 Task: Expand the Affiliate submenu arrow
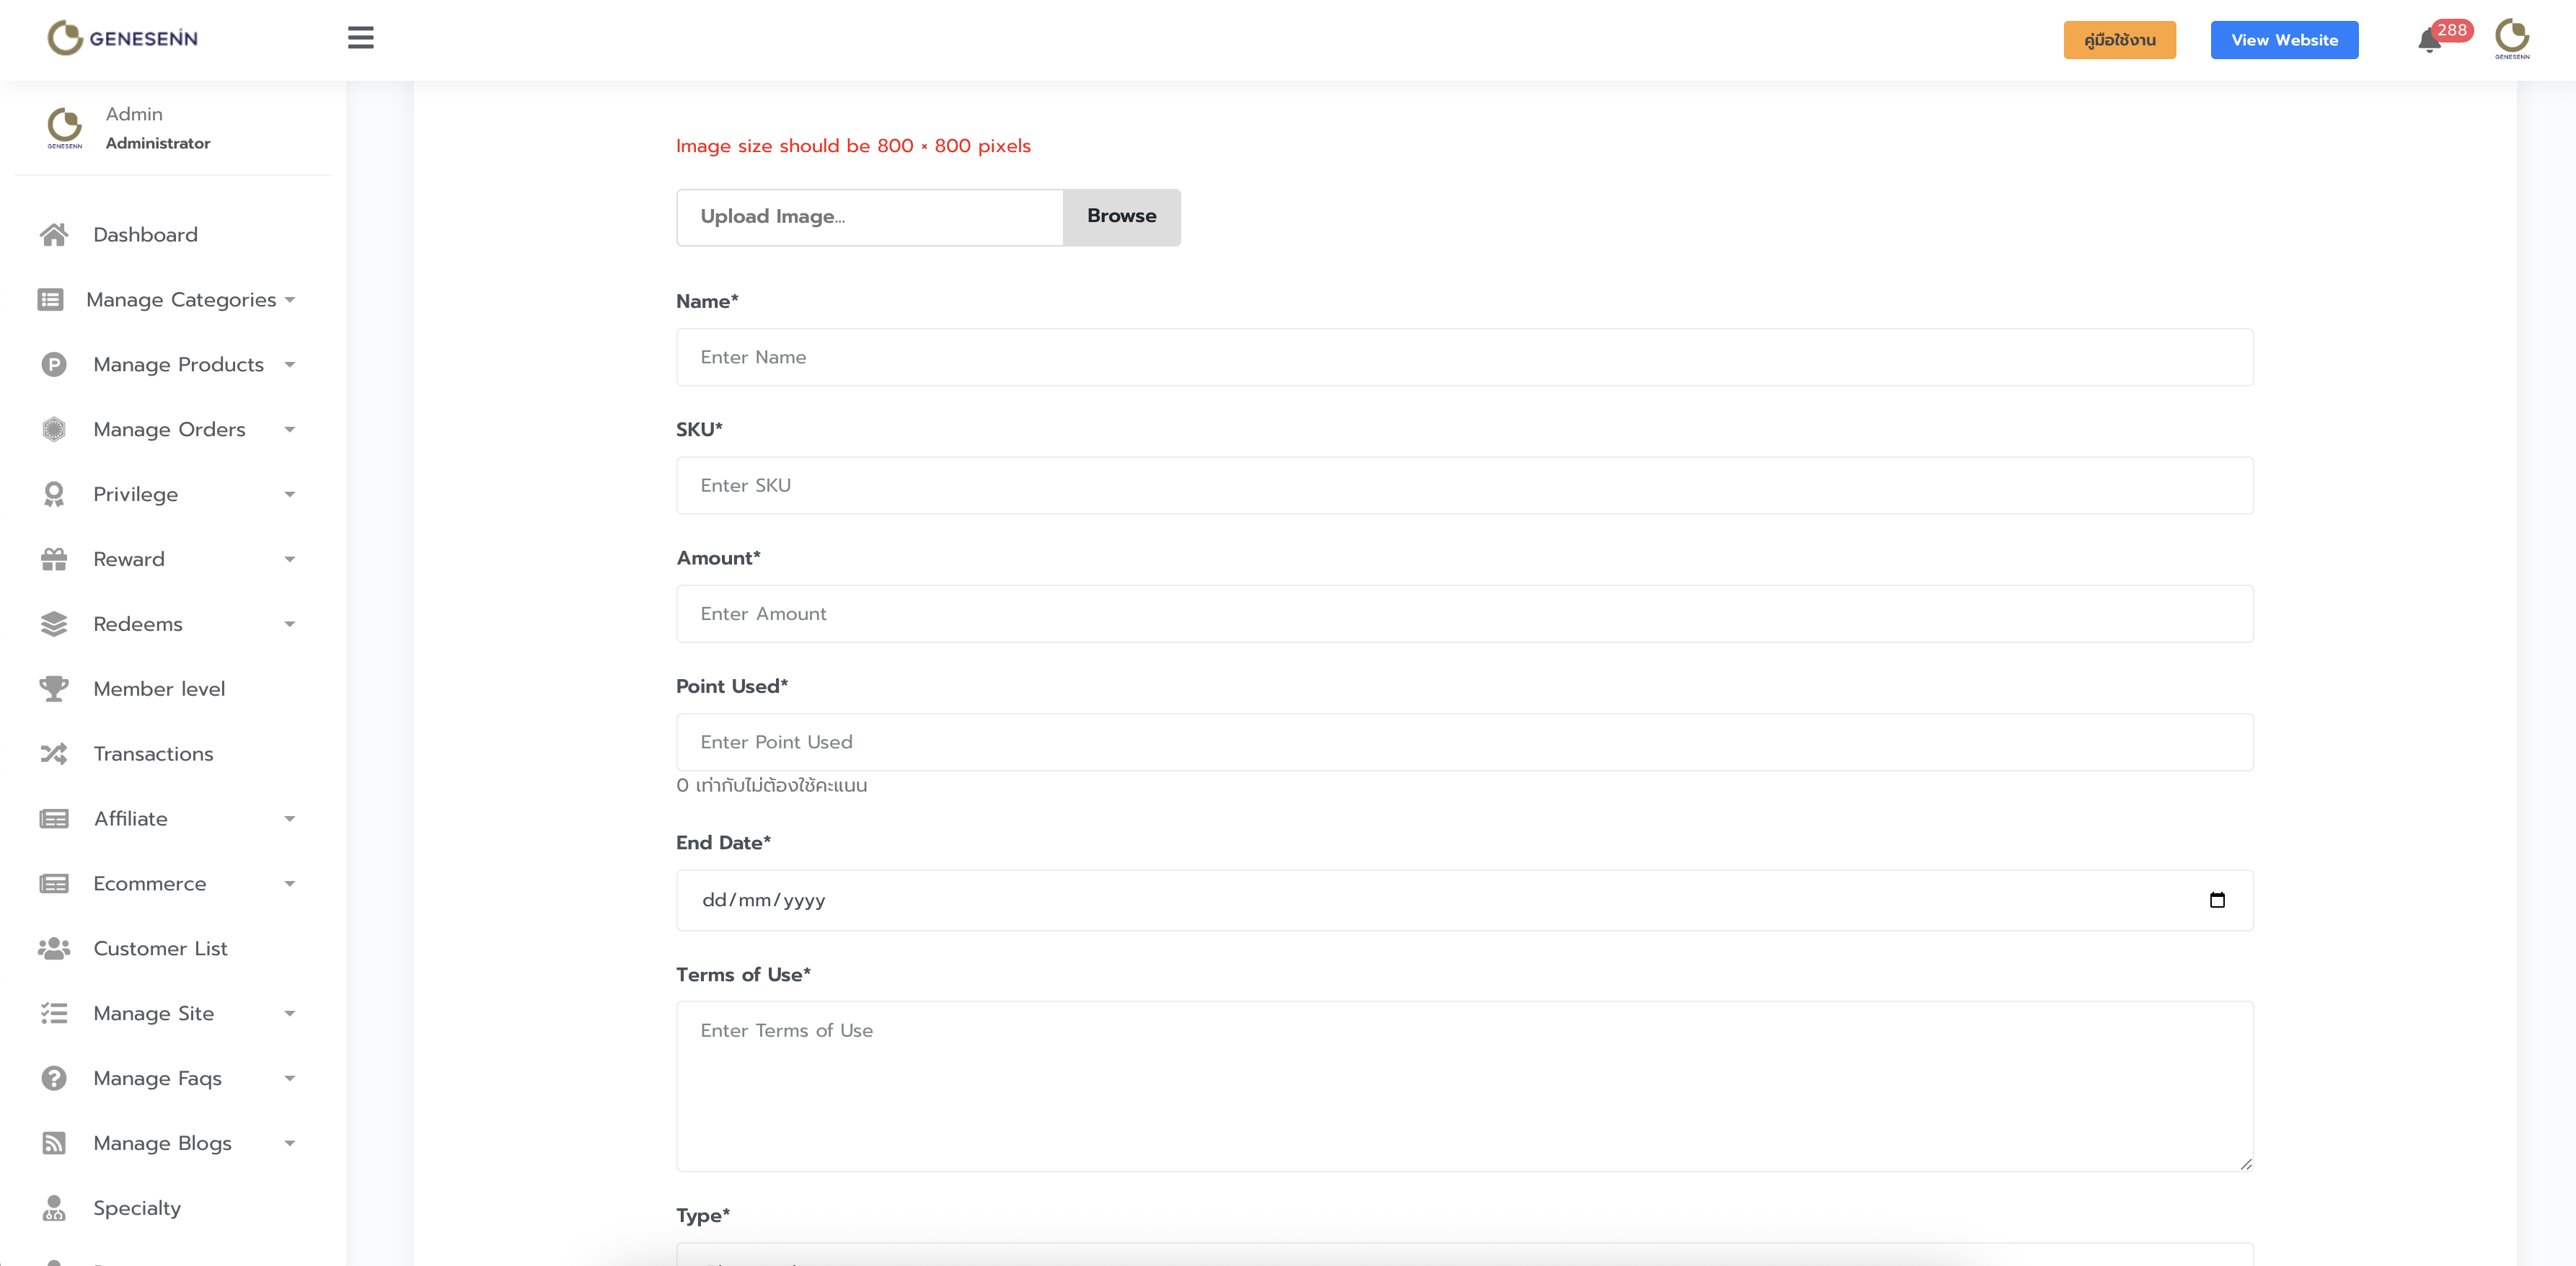point(290,819)
